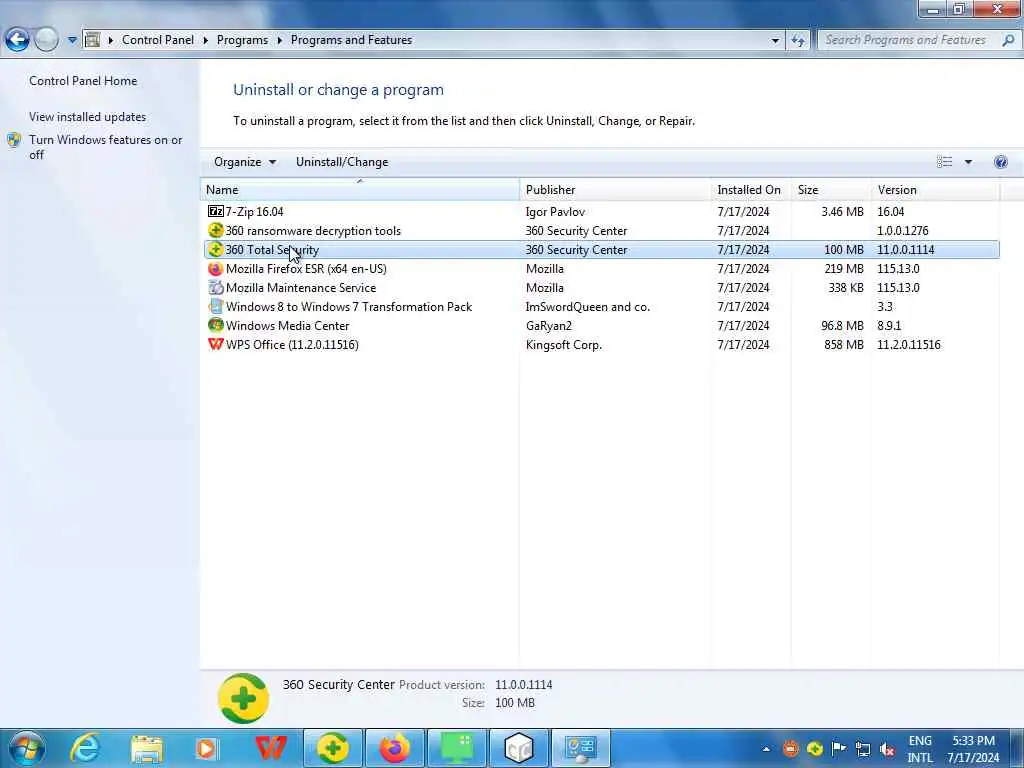Open the Windows Start button
This screenshot has height=768, width=1024.
pos(27,748)
